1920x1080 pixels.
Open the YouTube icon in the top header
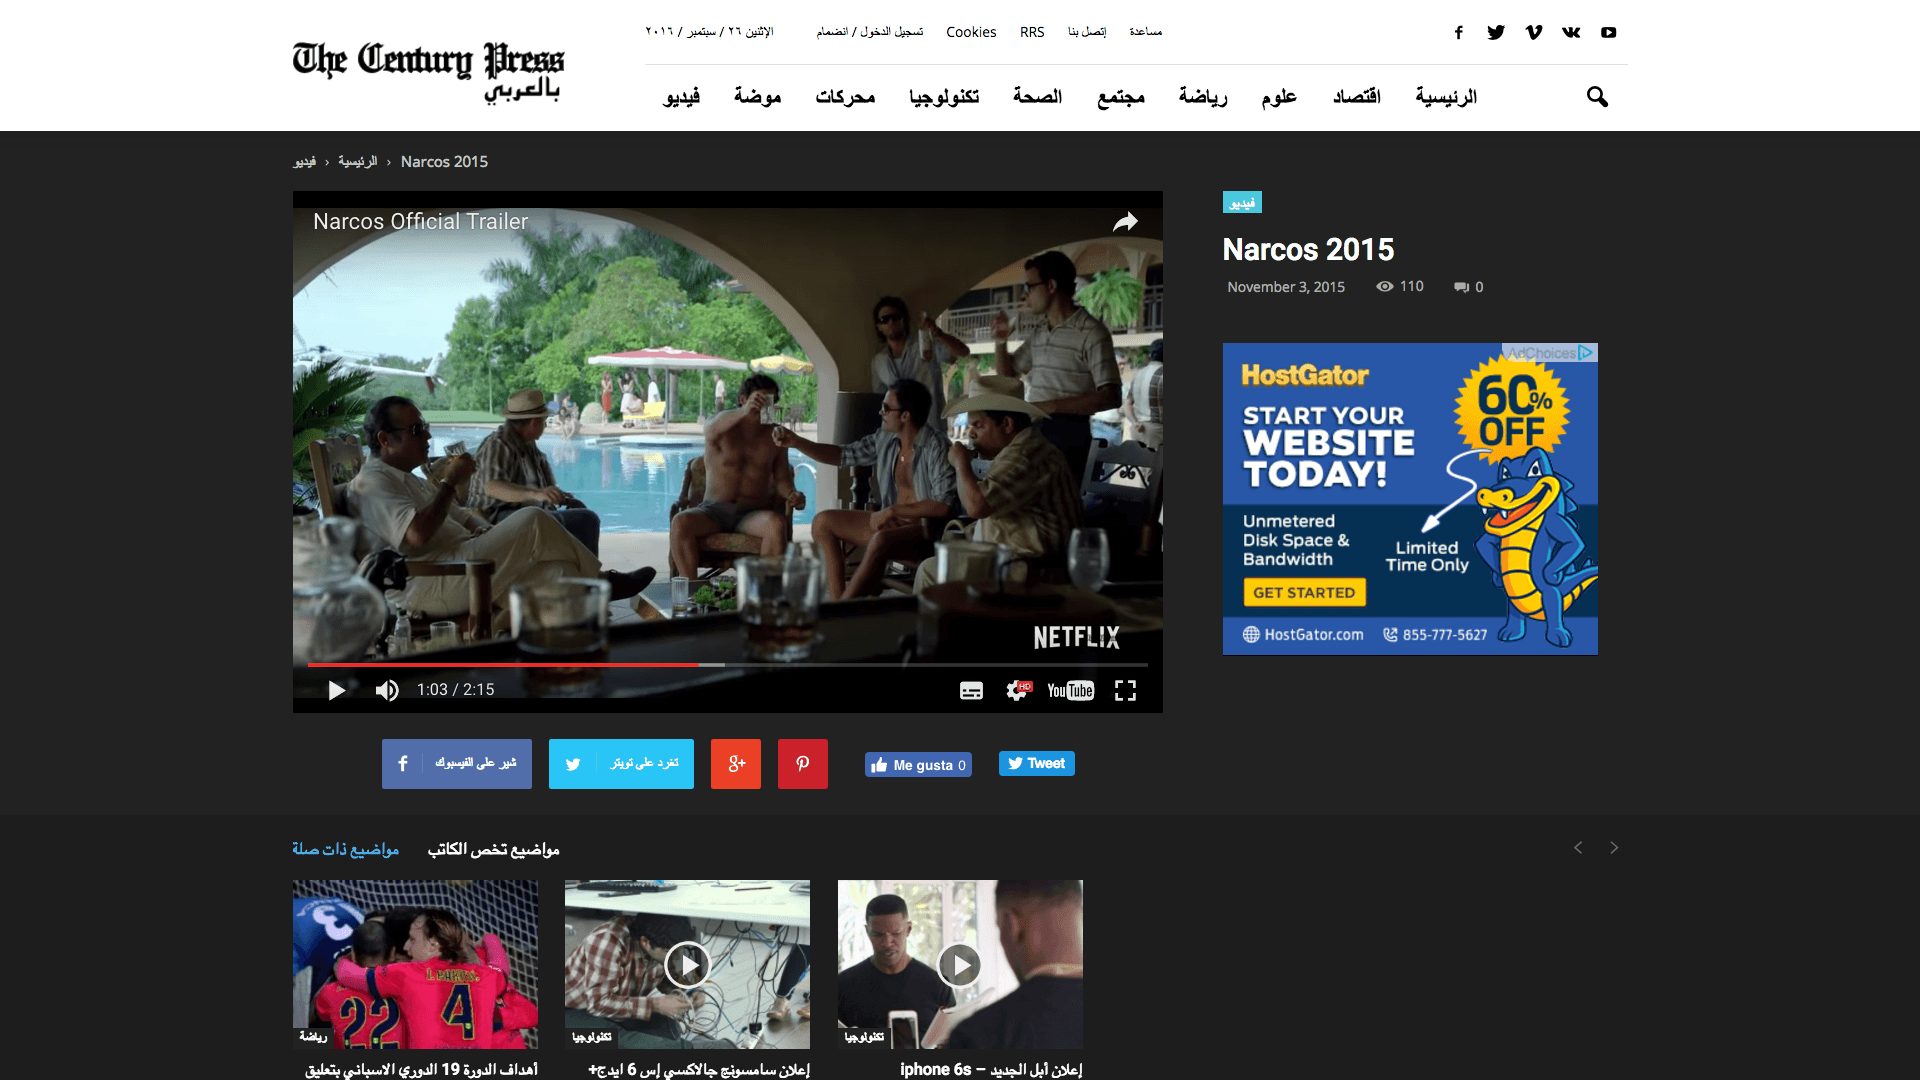1608,32
